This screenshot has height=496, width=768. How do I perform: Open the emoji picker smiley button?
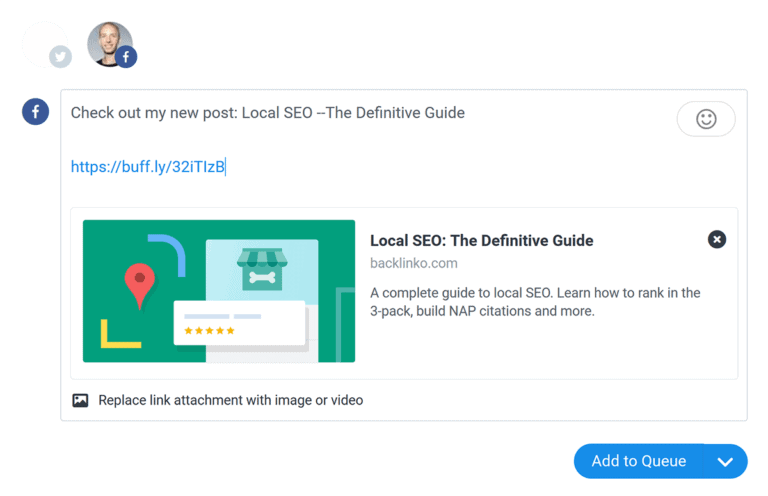point(706,119)
